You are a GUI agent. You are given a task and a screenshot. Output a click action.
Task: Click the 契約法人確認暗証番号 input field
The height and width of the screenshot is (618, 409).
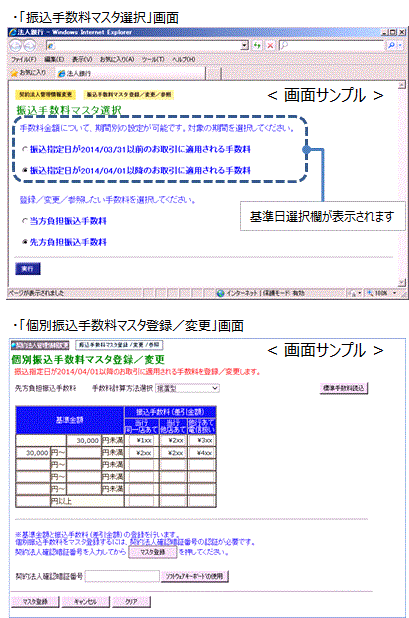point(122,576)
